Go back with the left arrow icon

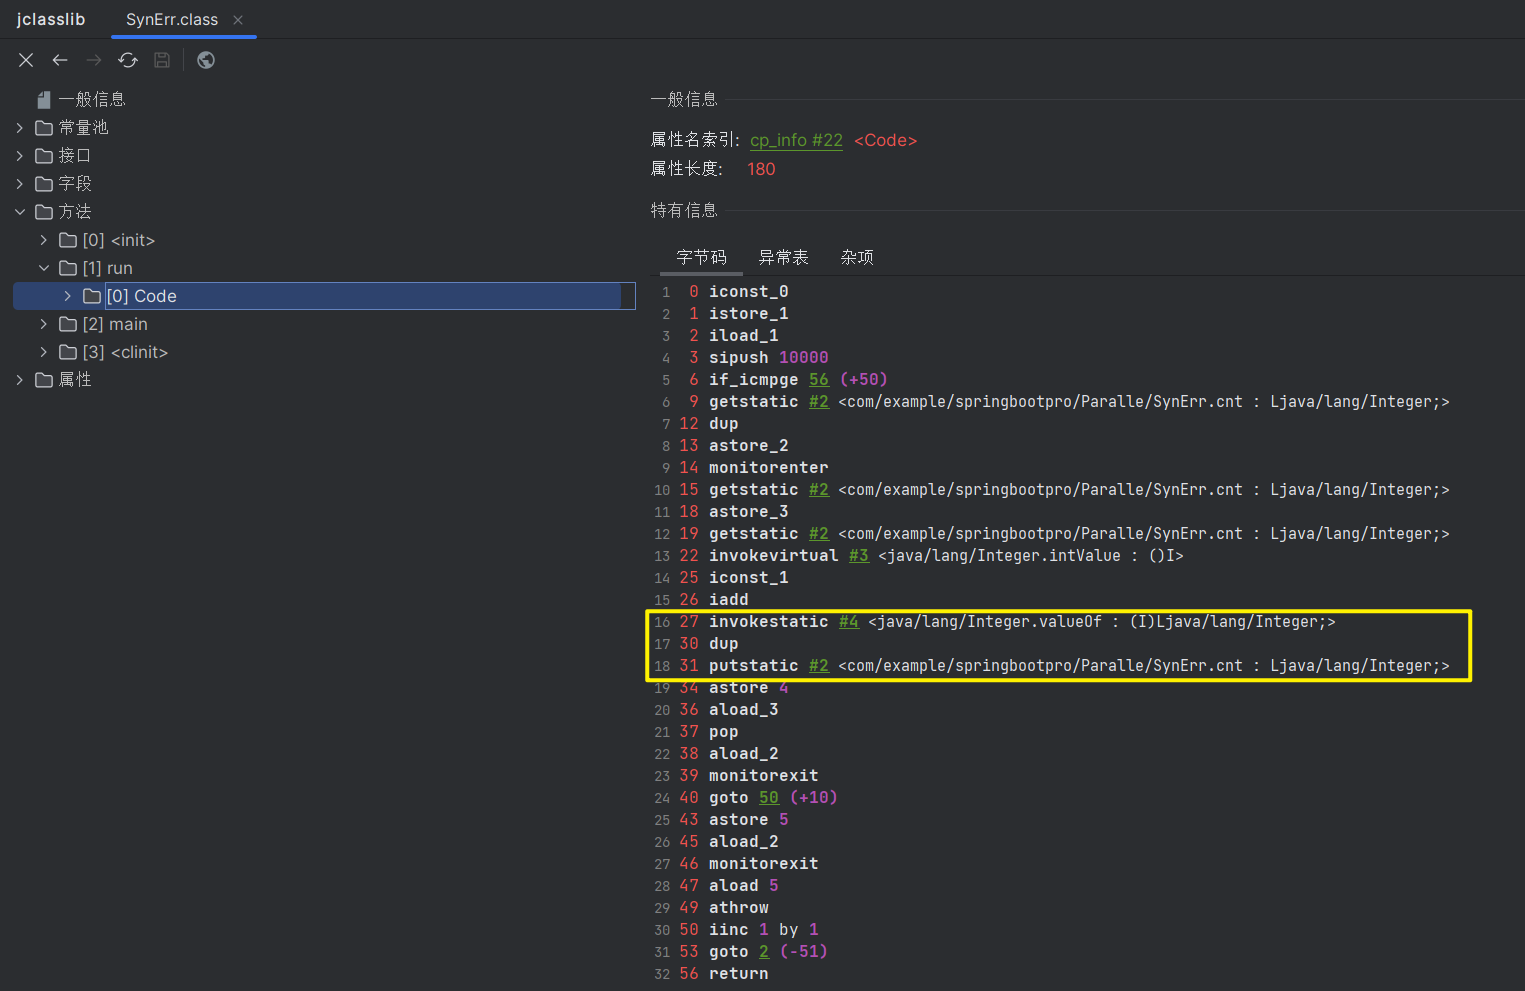[60, 60]
